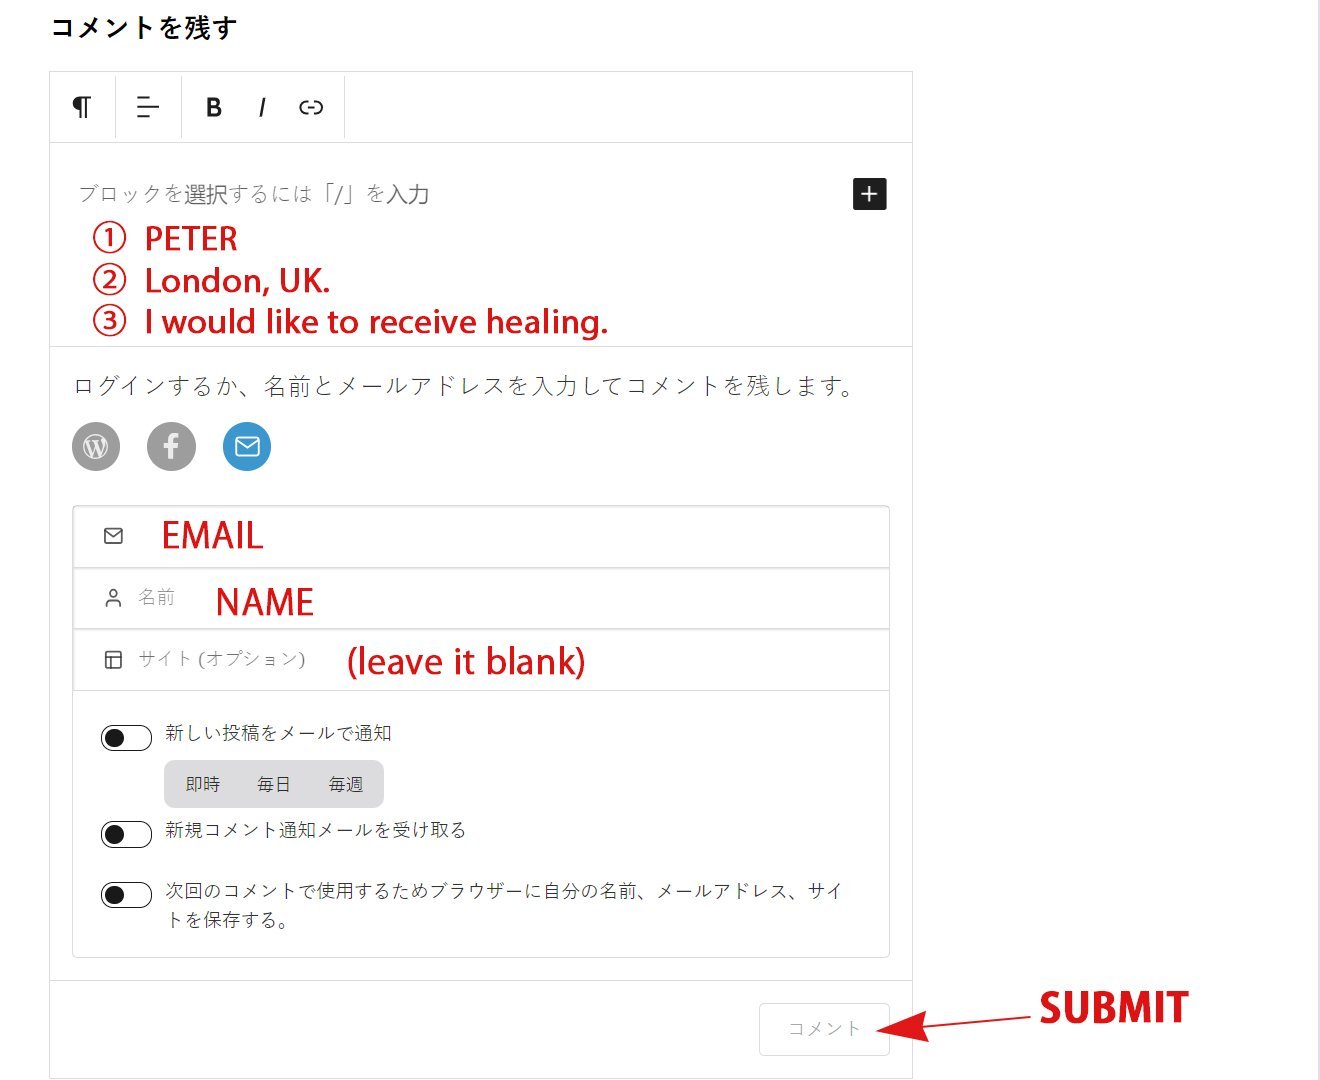Log in with the WordPress icon
Image resolution: width=1320 pixels, height=1080 pixels.
96,446
